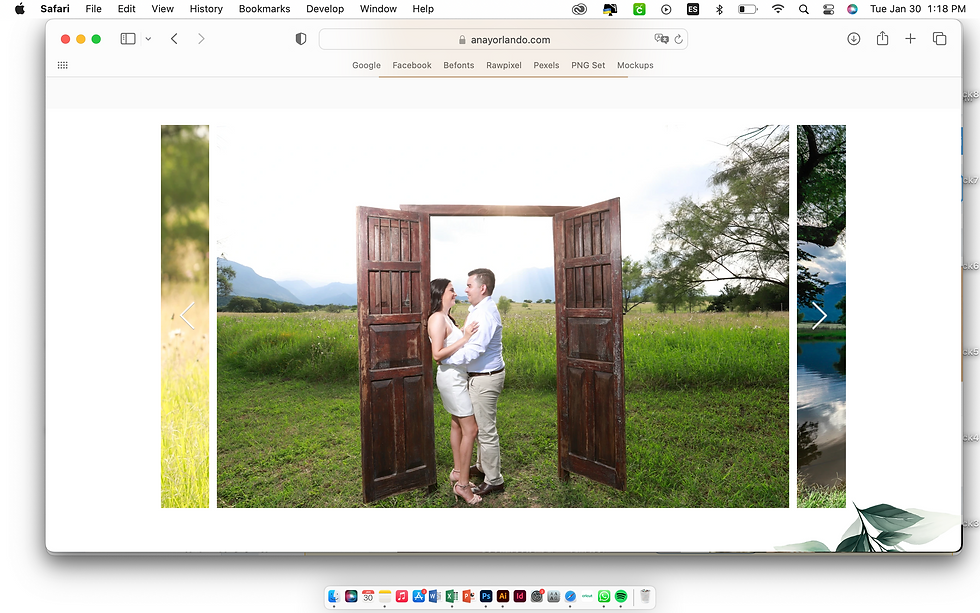980x613 pixels.
Task: Open the History menu
Action: click(206, 9)
